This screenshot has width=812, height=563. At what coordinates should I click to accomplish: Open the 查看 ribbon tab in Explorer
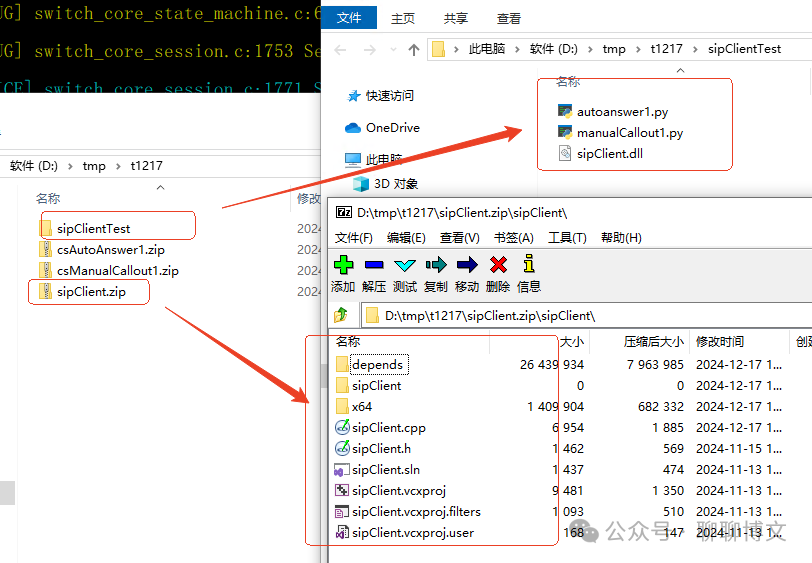[509, 19]
